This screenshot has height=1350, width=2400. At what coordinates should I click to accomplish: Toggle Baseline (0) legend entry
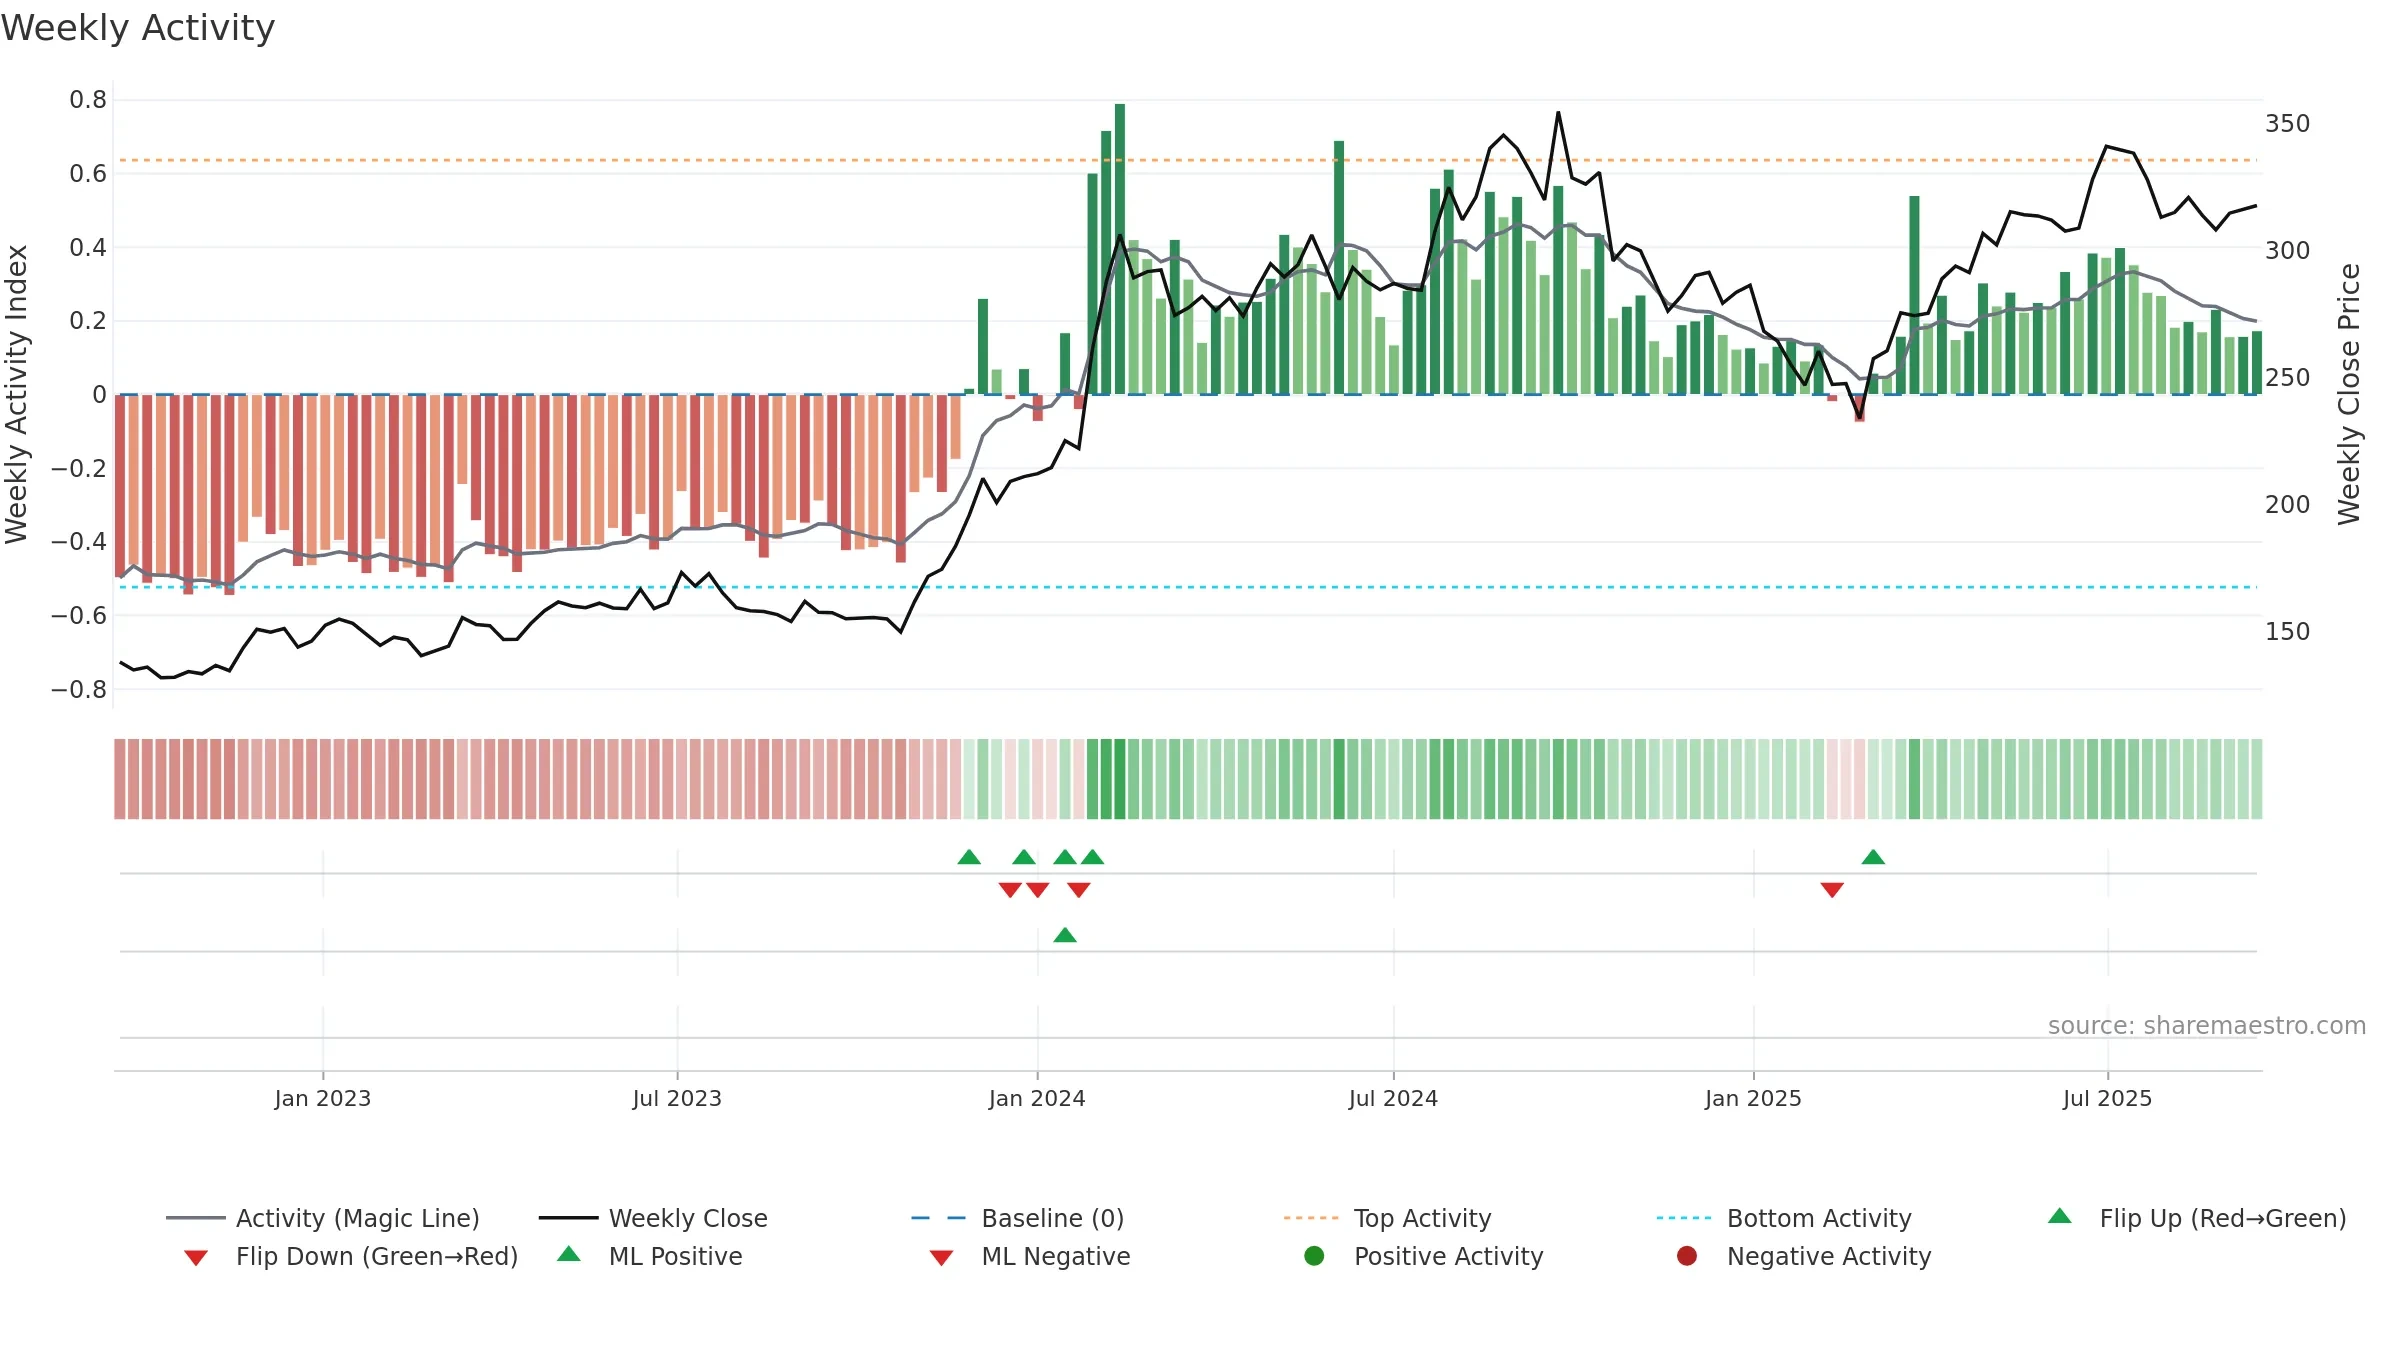(1018, 1218)
